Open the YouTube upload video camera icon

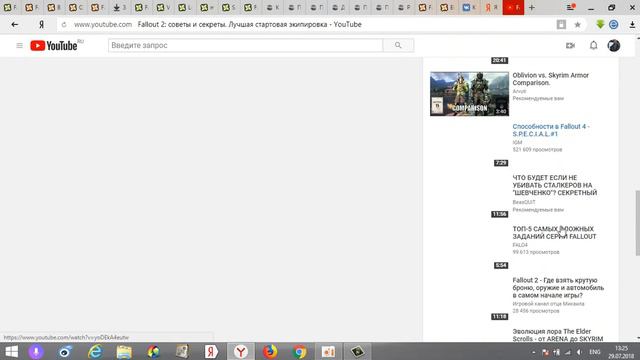tap(570, 45)
